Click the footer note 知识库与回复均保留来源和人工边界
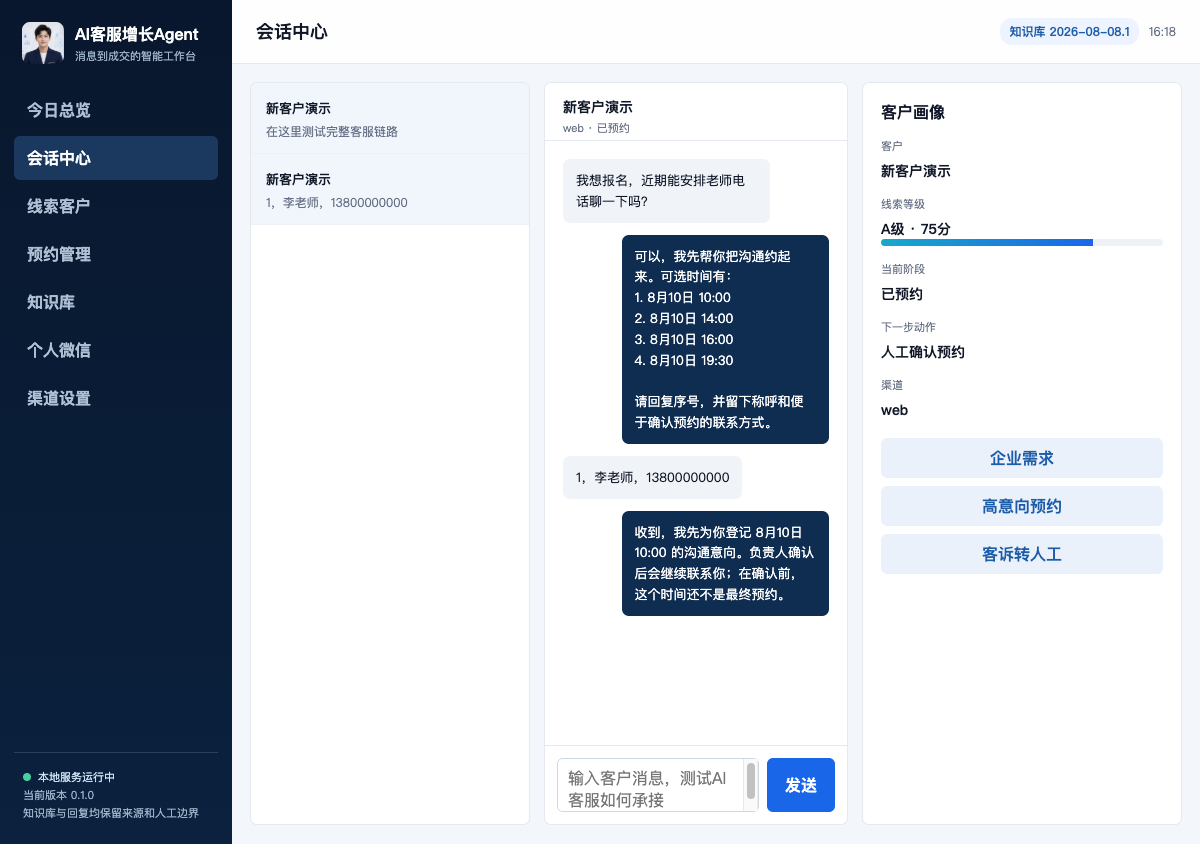 point(111,813)
